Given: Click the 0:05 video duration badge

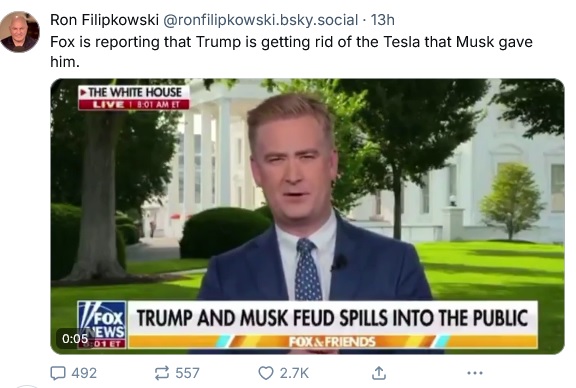Looking at the screenshot, I should (x=75, y=338).
